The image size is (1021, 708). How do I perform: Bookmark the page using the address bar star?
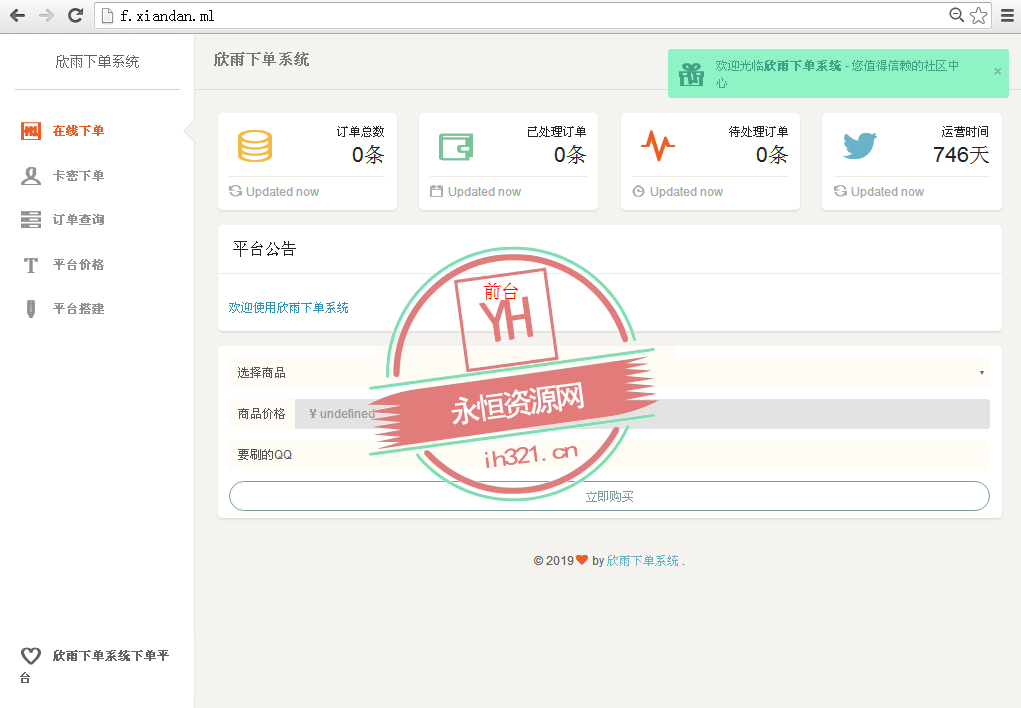976,15
